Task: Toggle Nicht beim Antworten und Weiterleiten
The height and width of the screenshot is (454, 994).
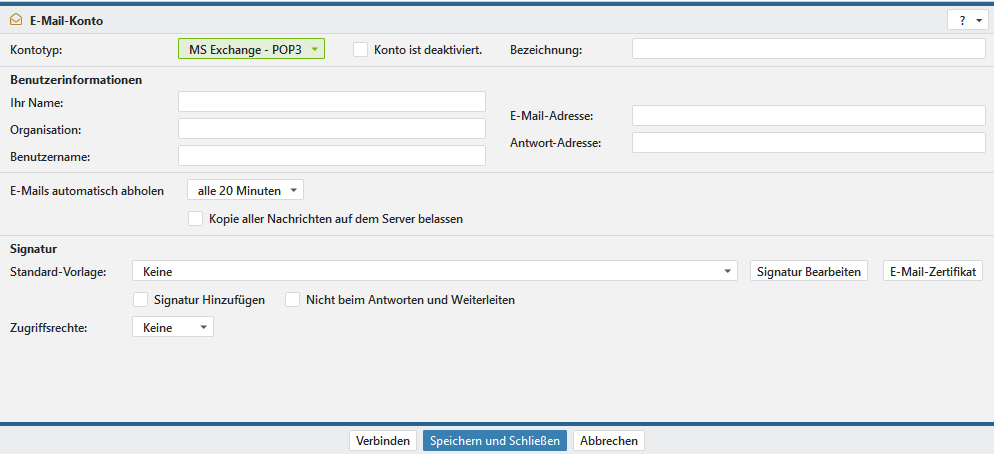Action: pos(293,299)
